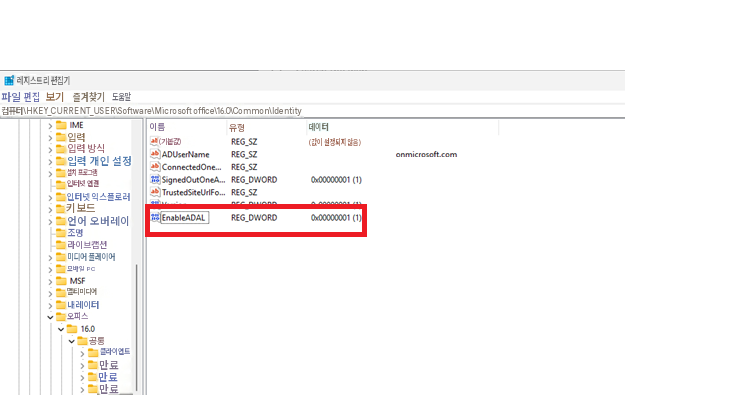This screenshot has height=395, width=750.
Task: Click the folder icon of 공통 key
Action: 82,340
